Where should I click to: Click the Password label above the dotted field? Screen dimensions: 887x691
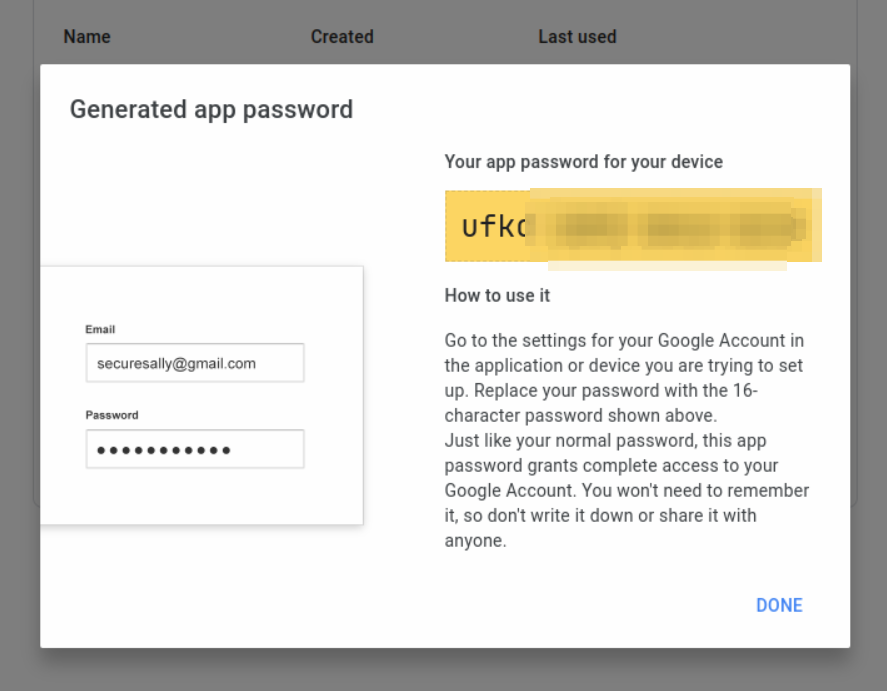tap(112, 414)
